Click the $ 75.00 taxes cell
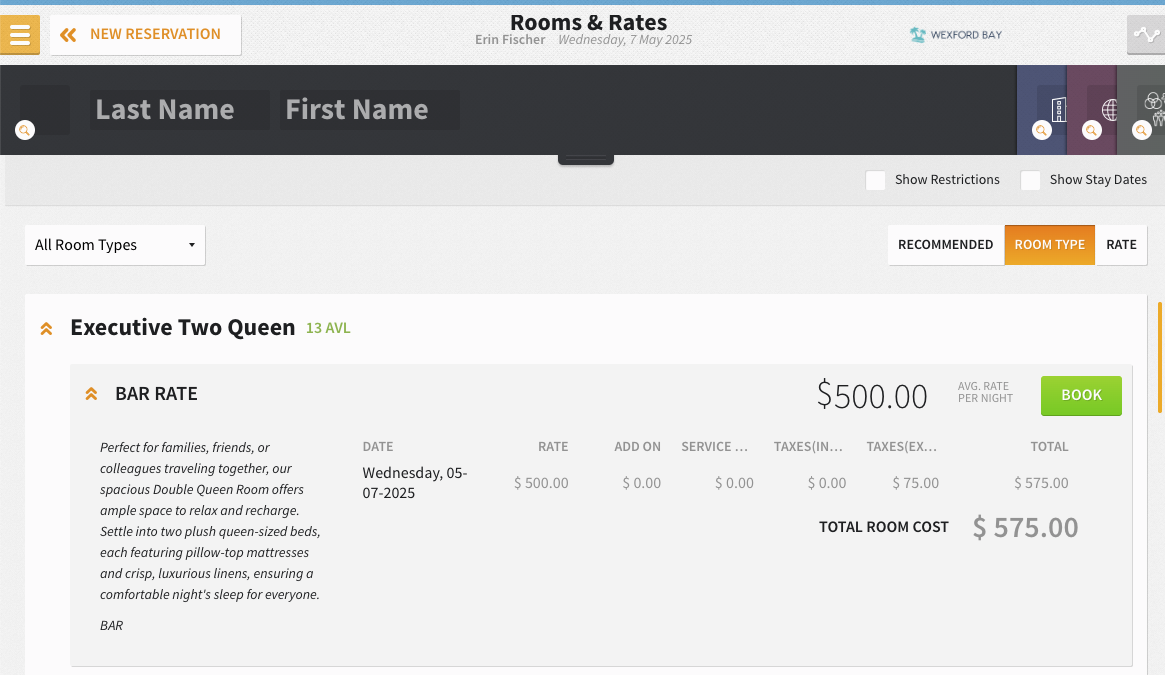Screen dimensions: 1165x675 [x=915, y=482]
